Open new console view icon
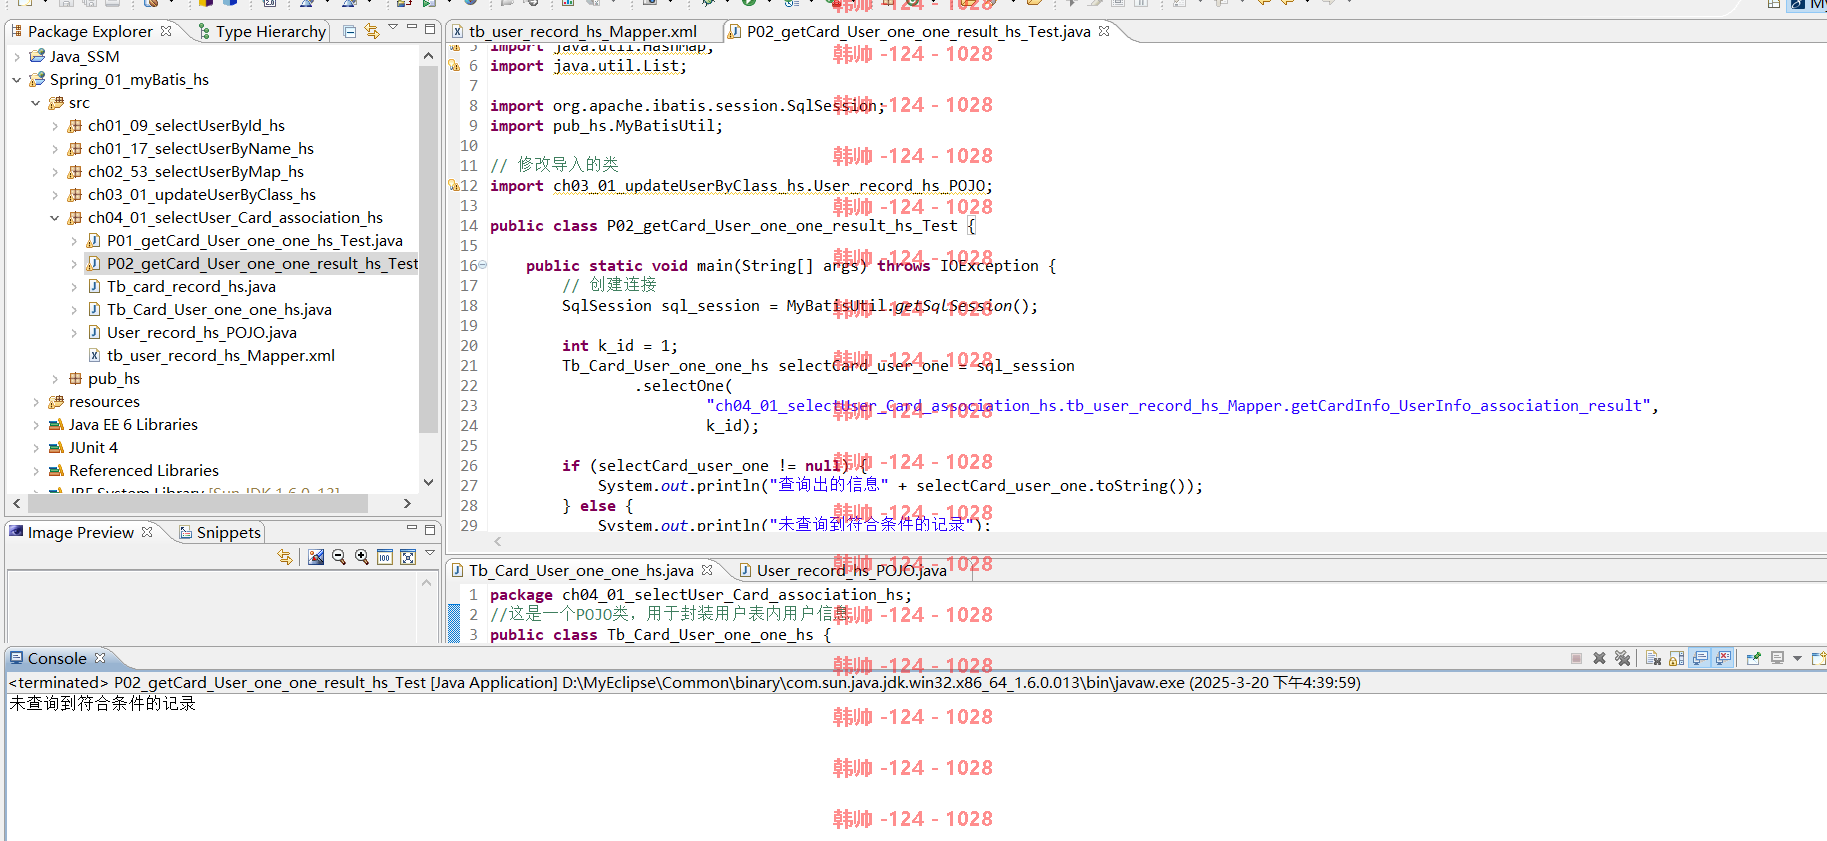The image size is (1827, 841). tap(1818, 658)
